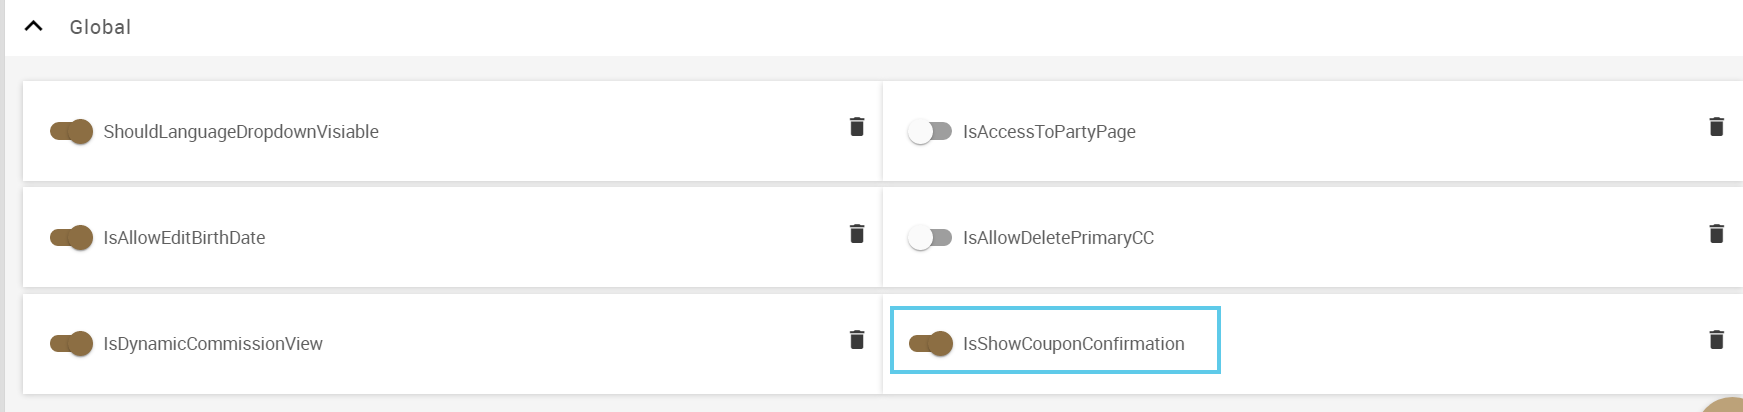Disable the IsShowCouponConfirmation toggle

(930, 344)
